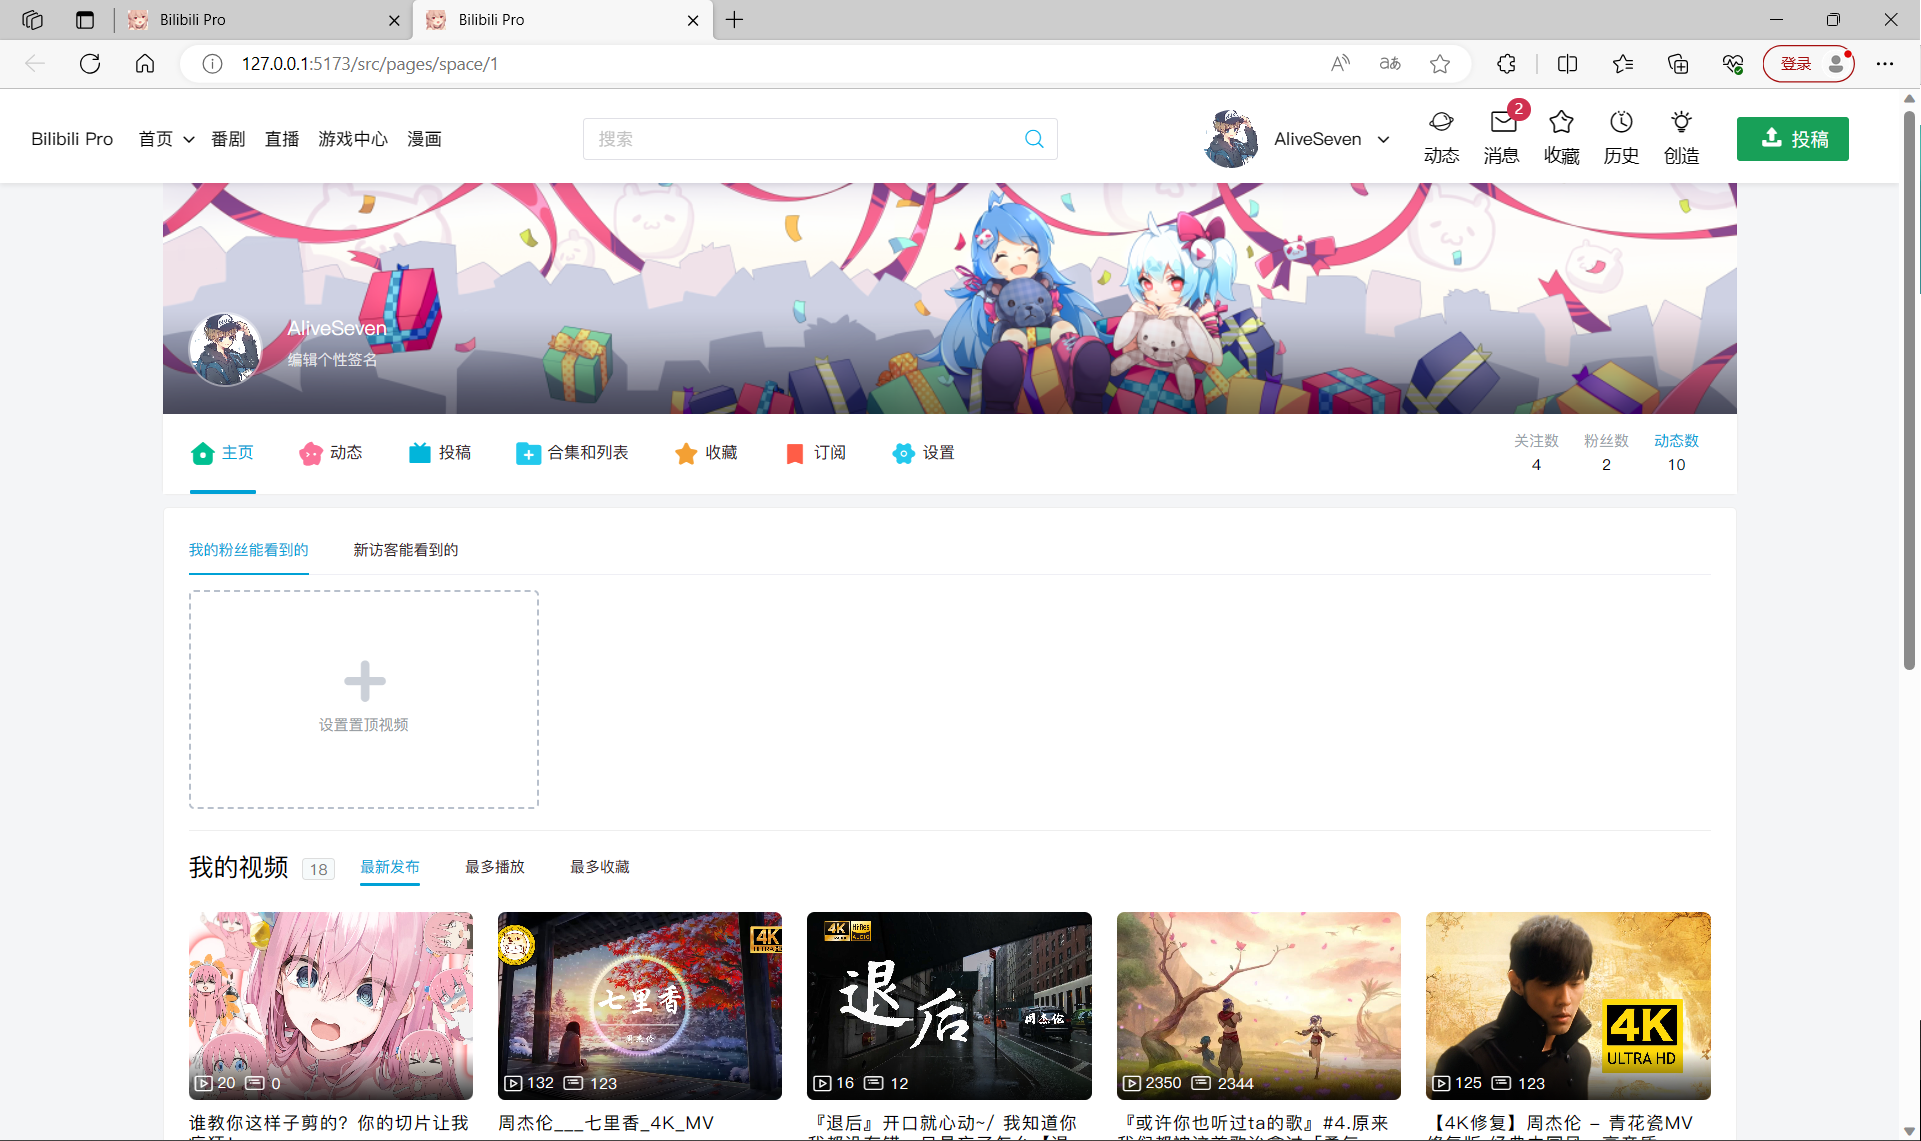Click the address bar URL
Viewport: 1921px width, 1141px height.
click(x=370, y=64)
